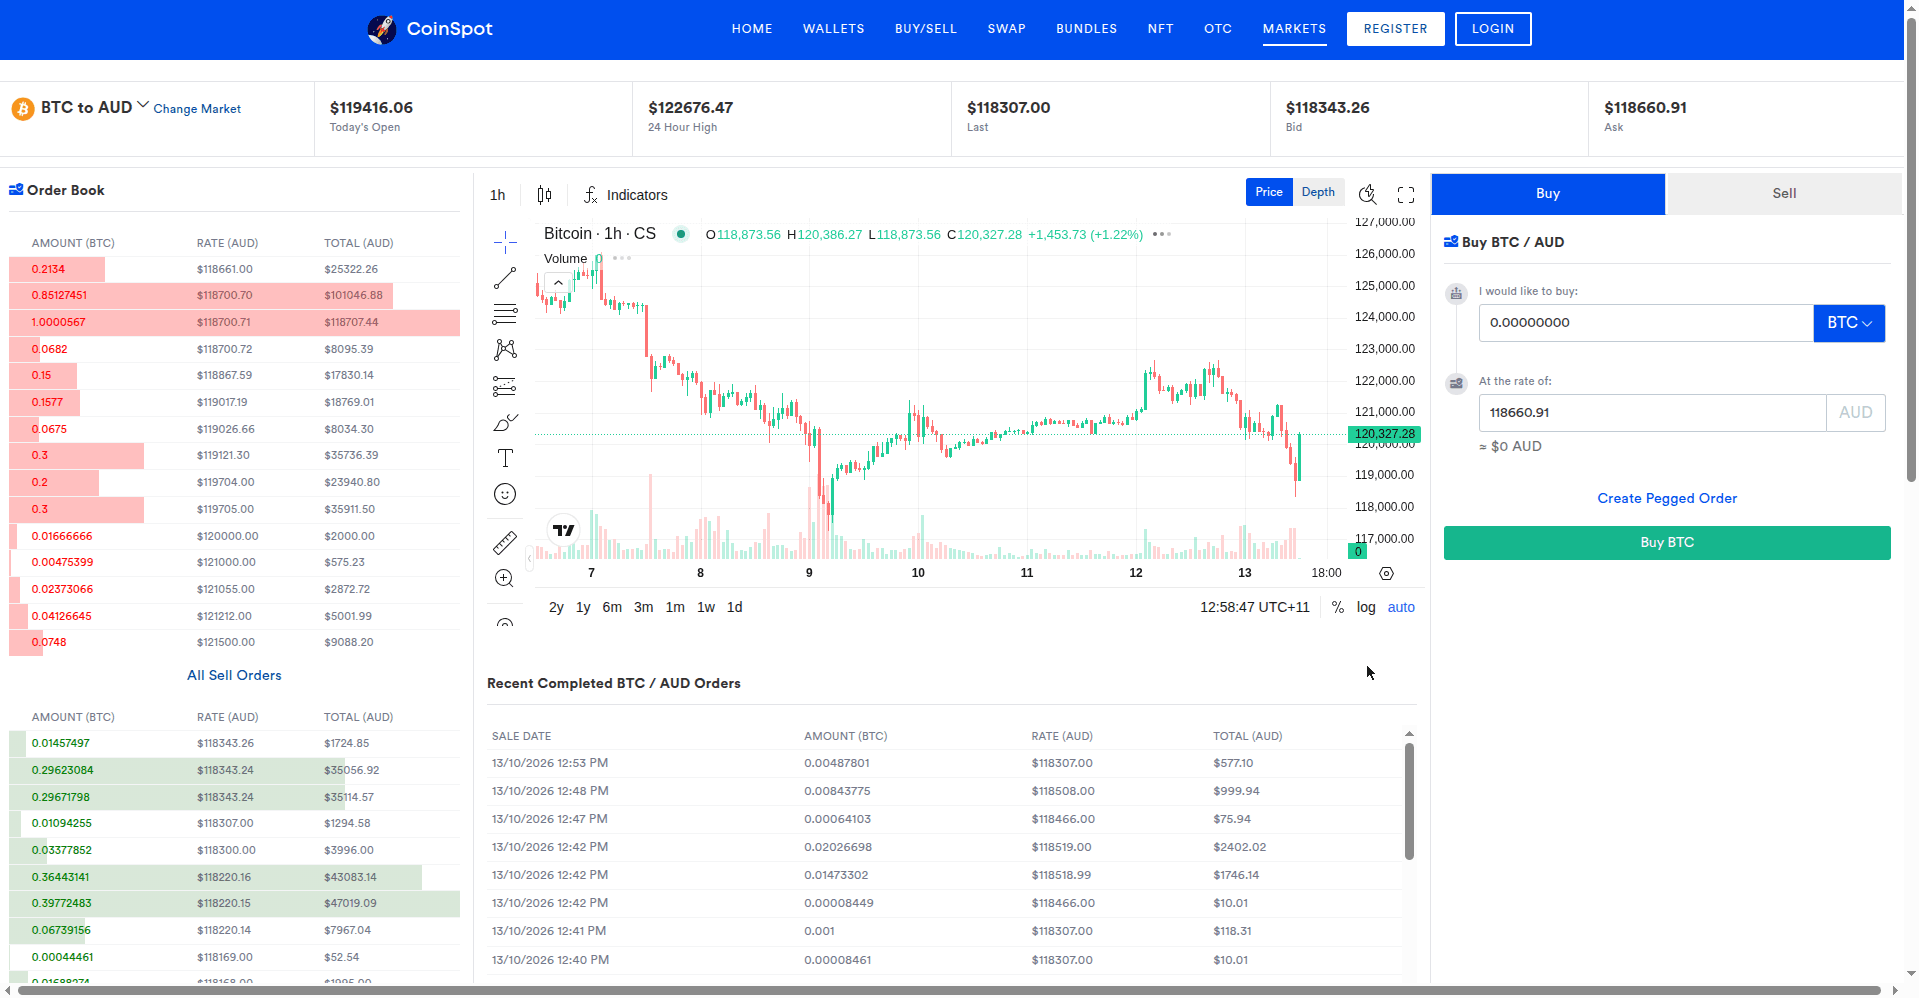
Task: Open the Indicators menu
Action: pos(626,195)
